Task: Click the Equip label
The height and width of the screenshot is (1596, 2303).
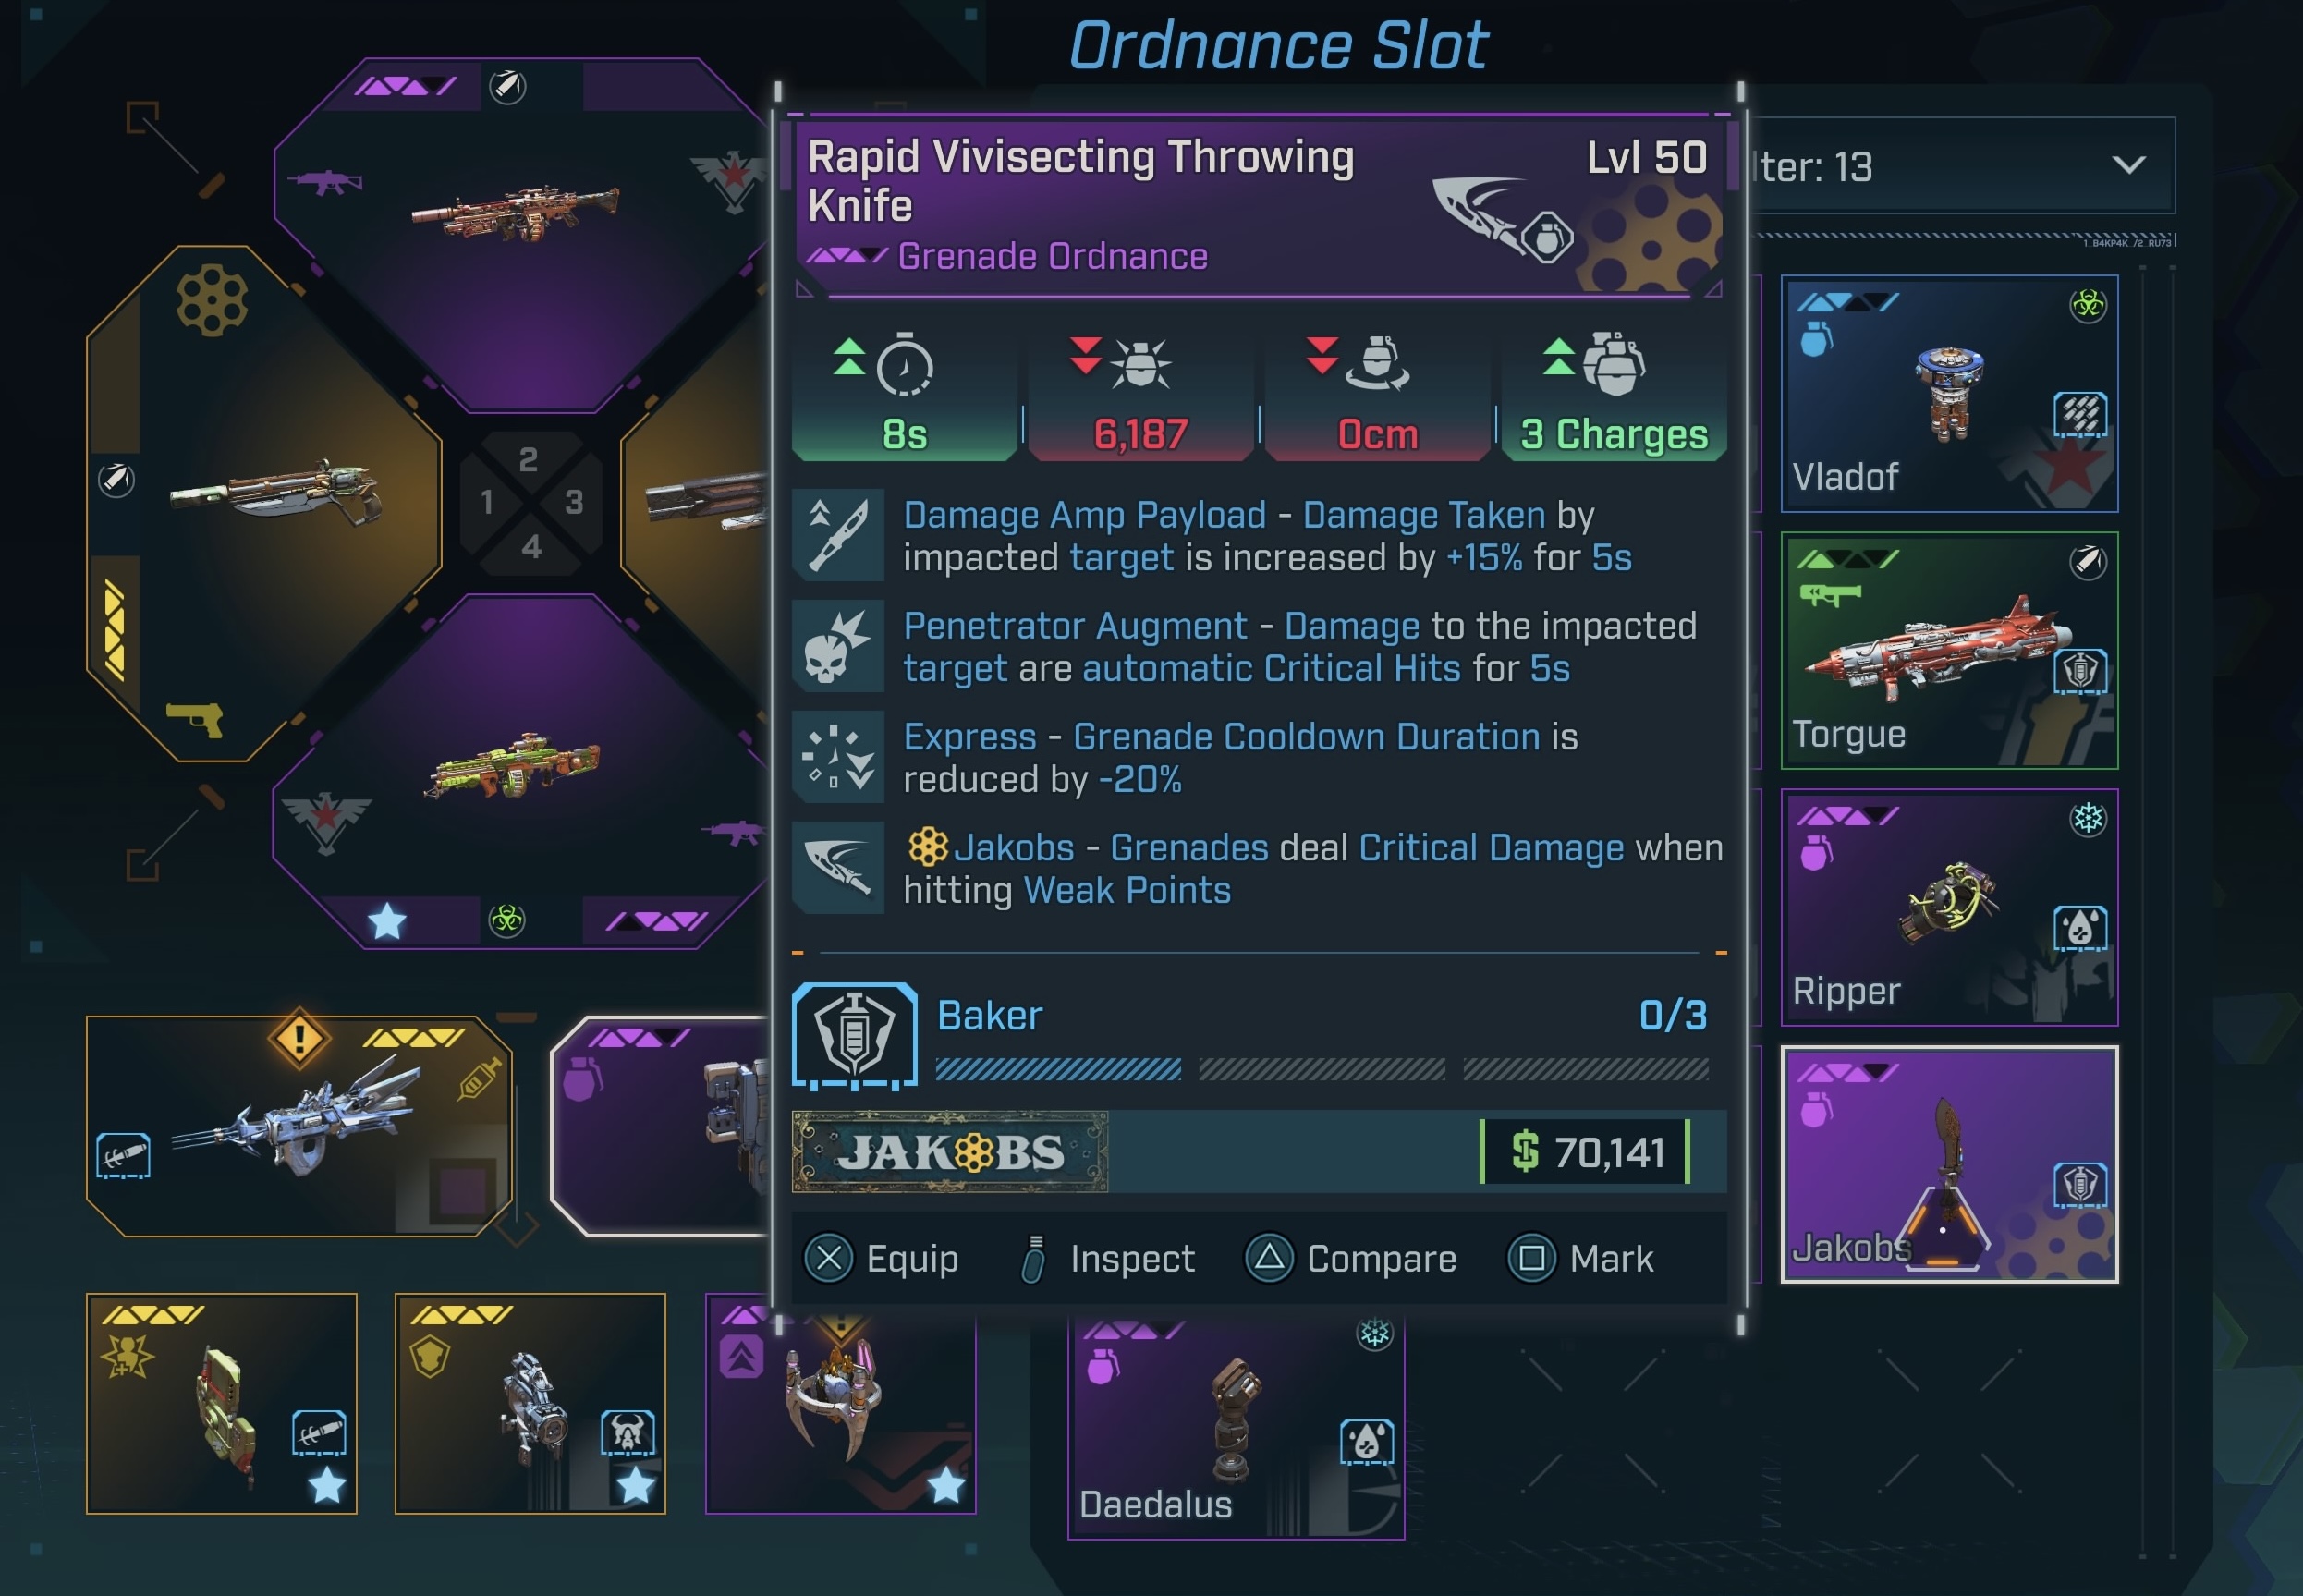Action: point(912,1258)
